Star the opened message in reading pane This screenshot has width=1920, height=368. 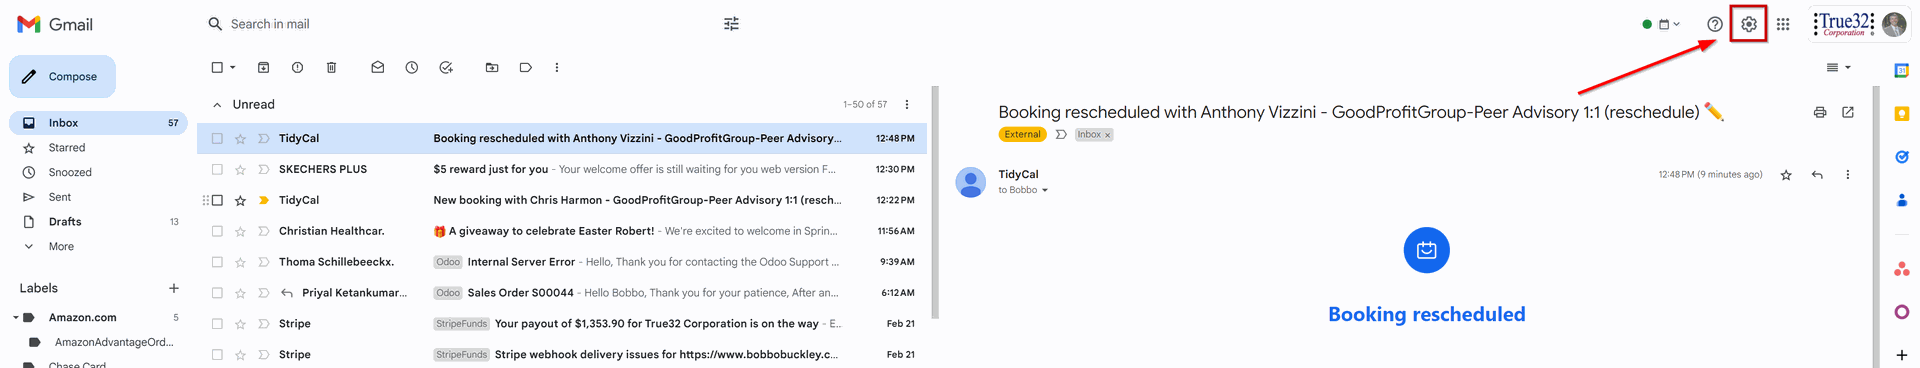1785,174
